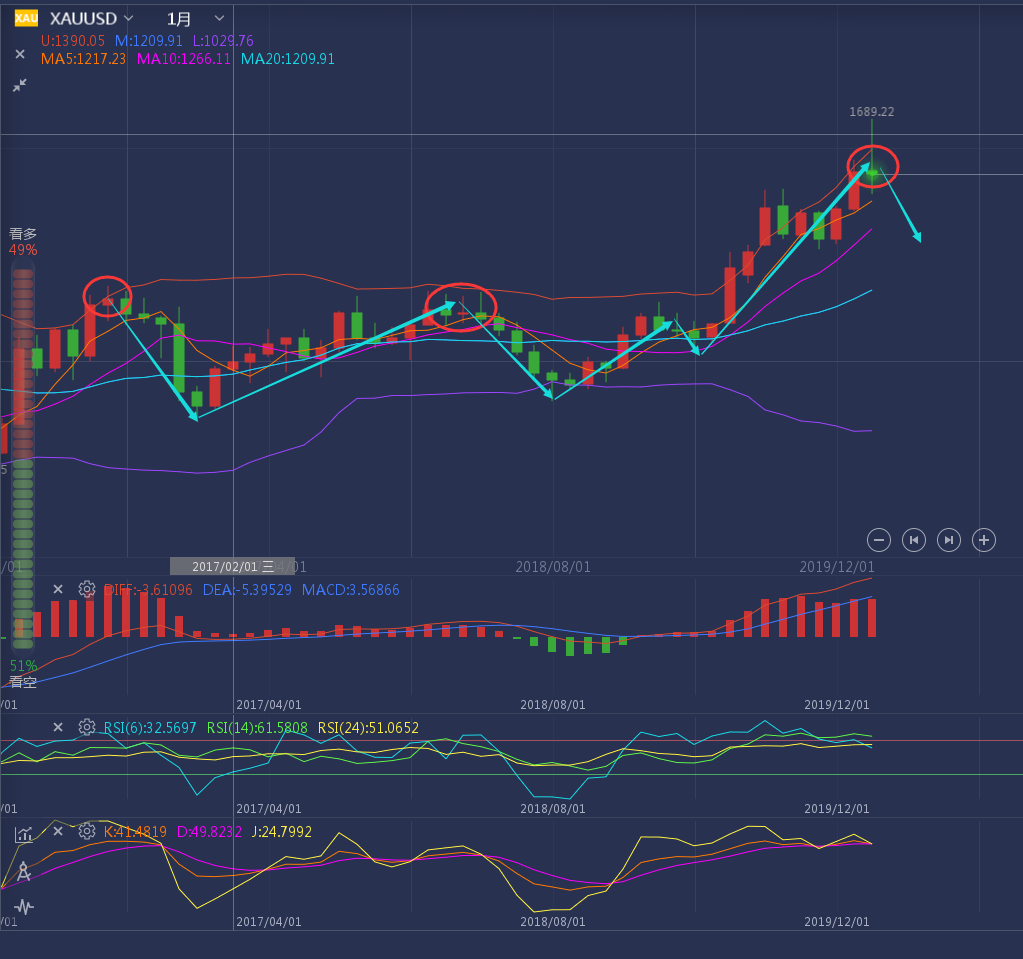
Task: Open the chart indicators icon
Action: point(24,834)
